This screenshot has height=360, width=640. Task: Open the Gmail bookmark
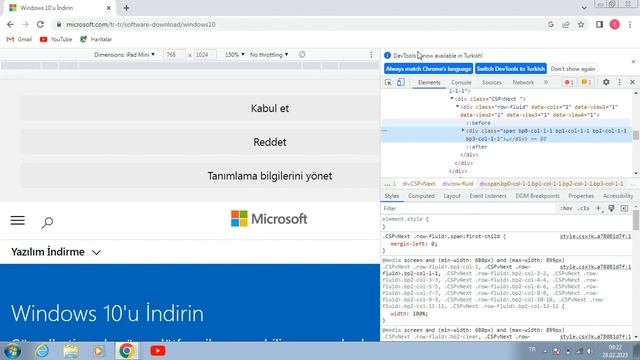coord(19,40)
